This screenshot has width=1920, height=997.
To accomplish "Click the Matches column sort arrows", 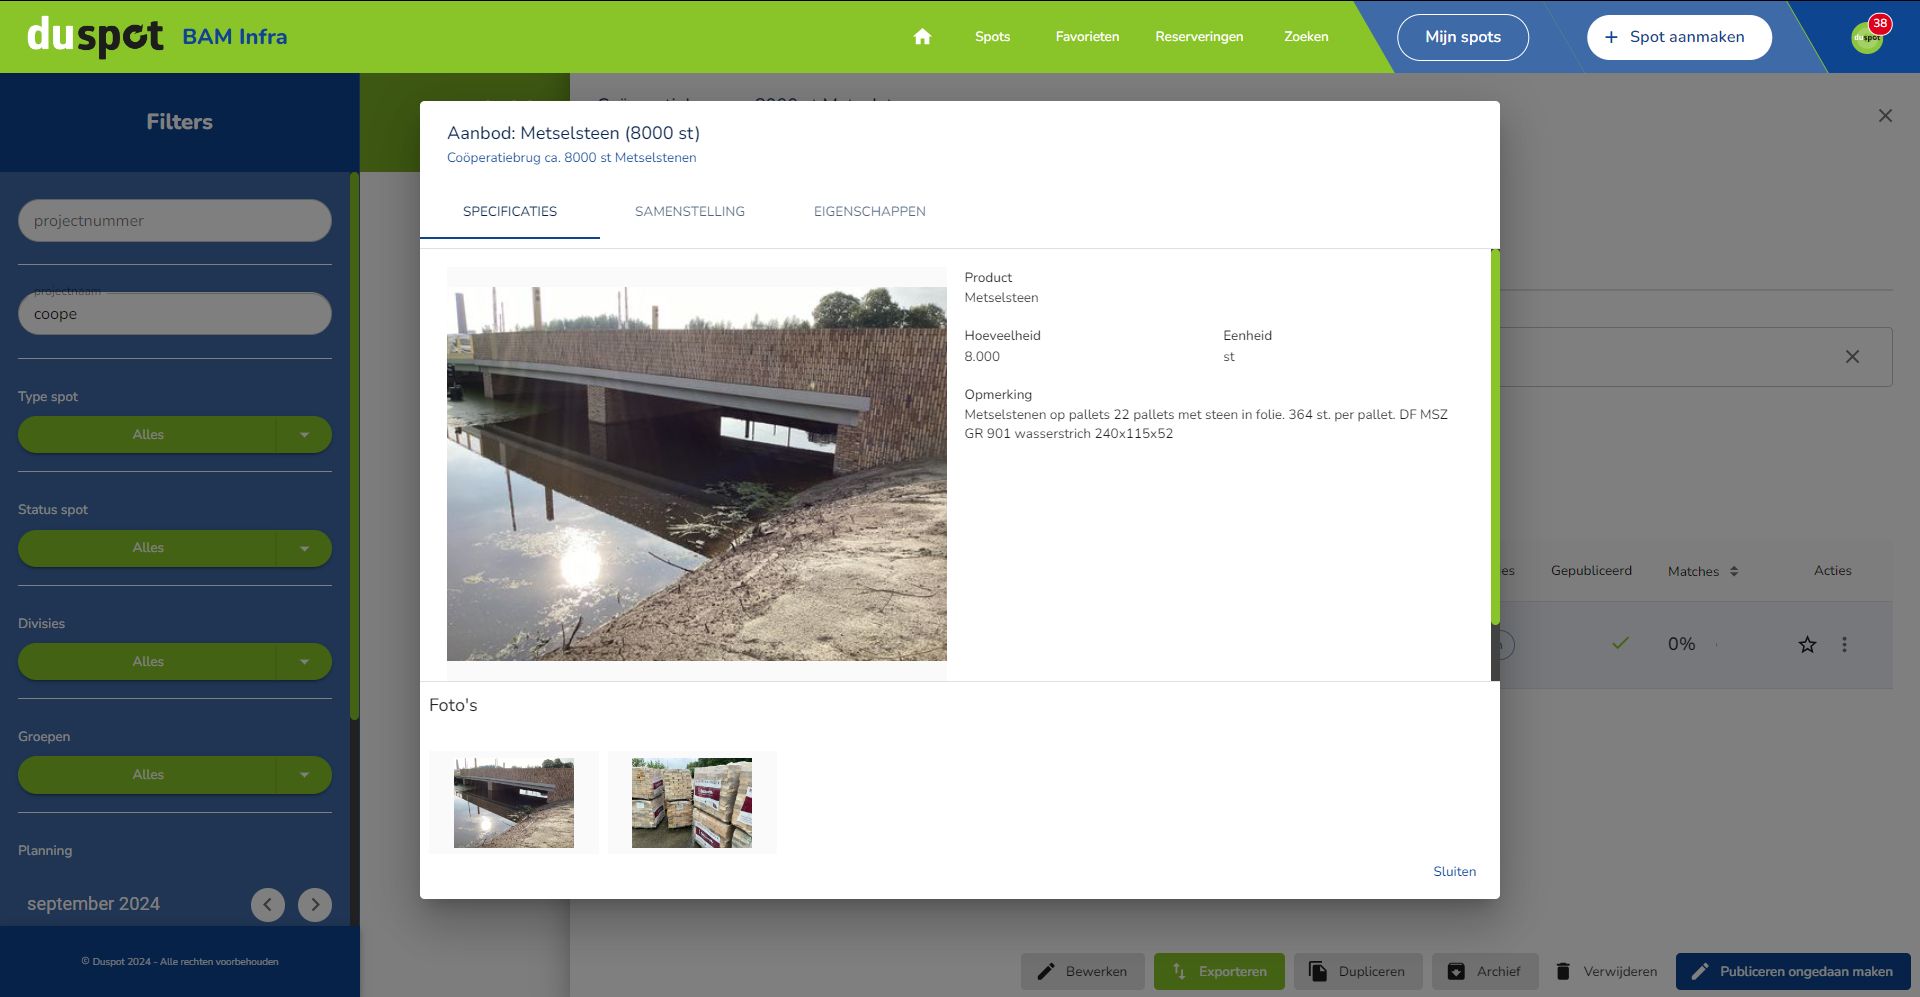I will pyautogui.click(x=1734, y=571).
